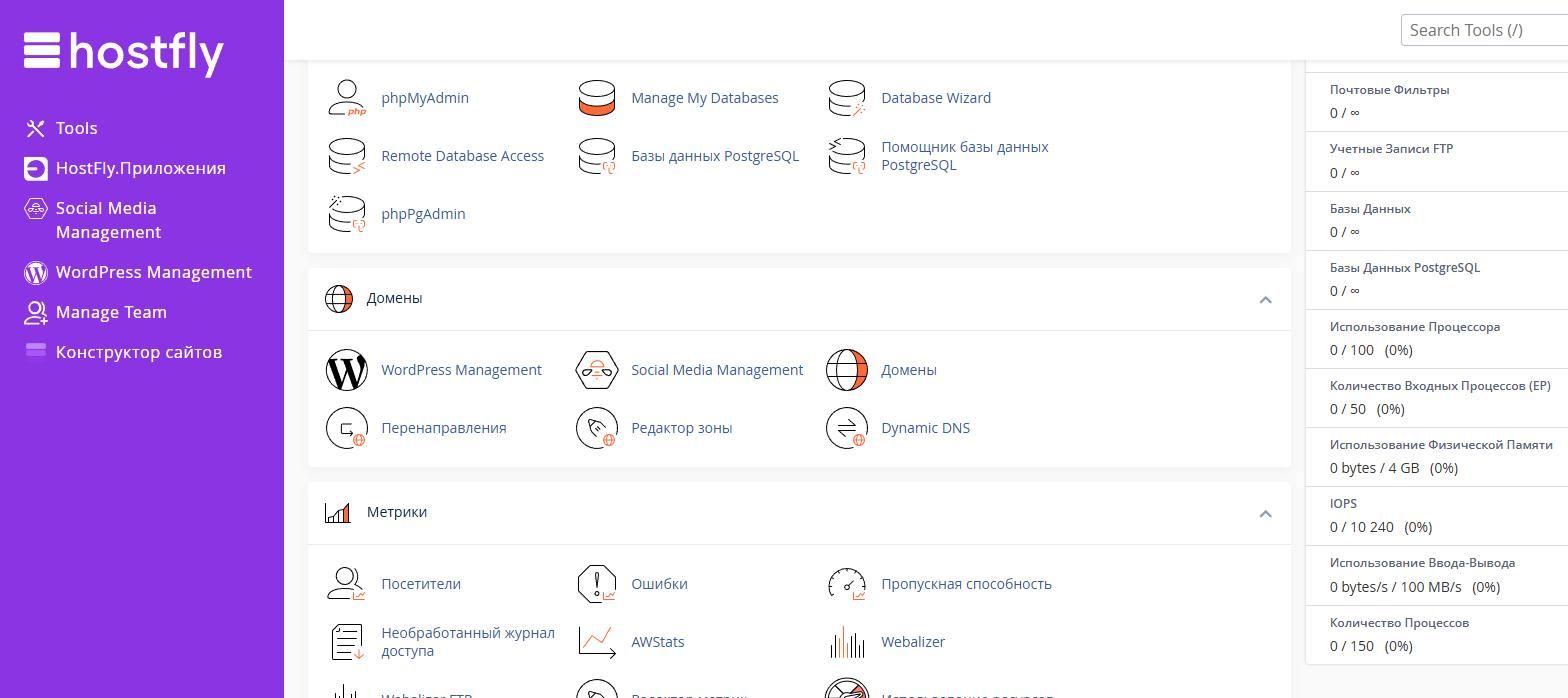Click the Manage Team person icon in sidebar

[36, 312]
